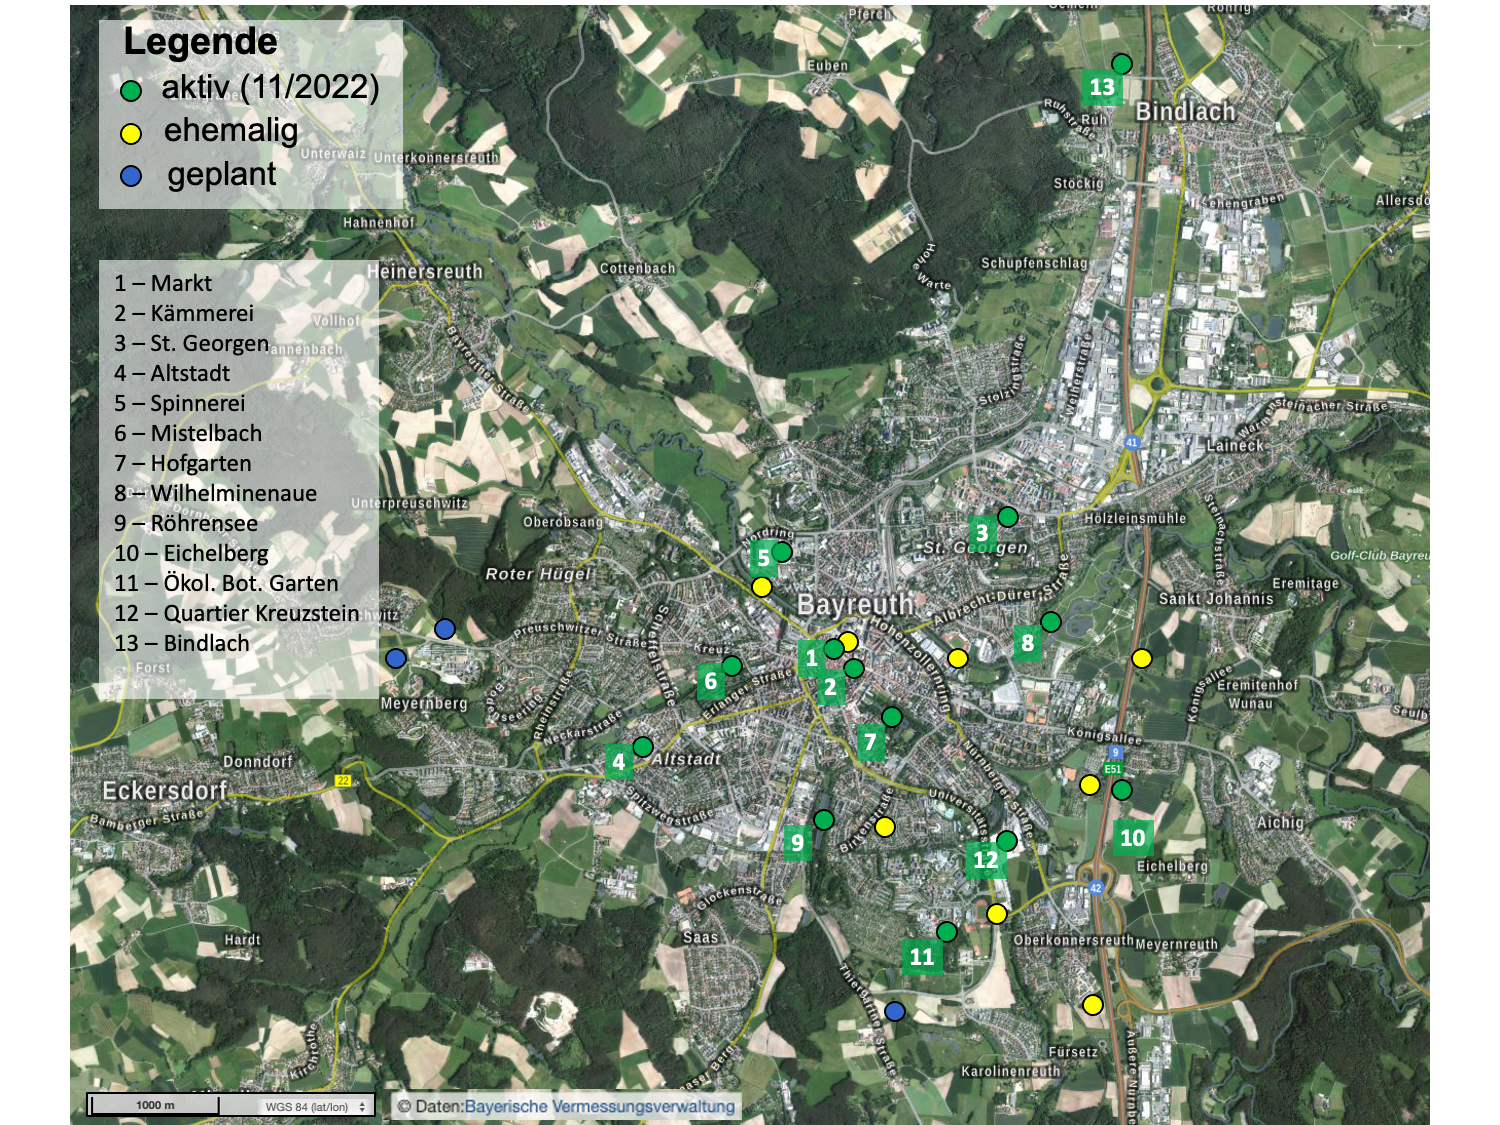Viewport: 1500px width, 1125px height.
Task: Open the WGS 84 (lat/lon) coordinate dropdown
Action: pos(314,1106)
